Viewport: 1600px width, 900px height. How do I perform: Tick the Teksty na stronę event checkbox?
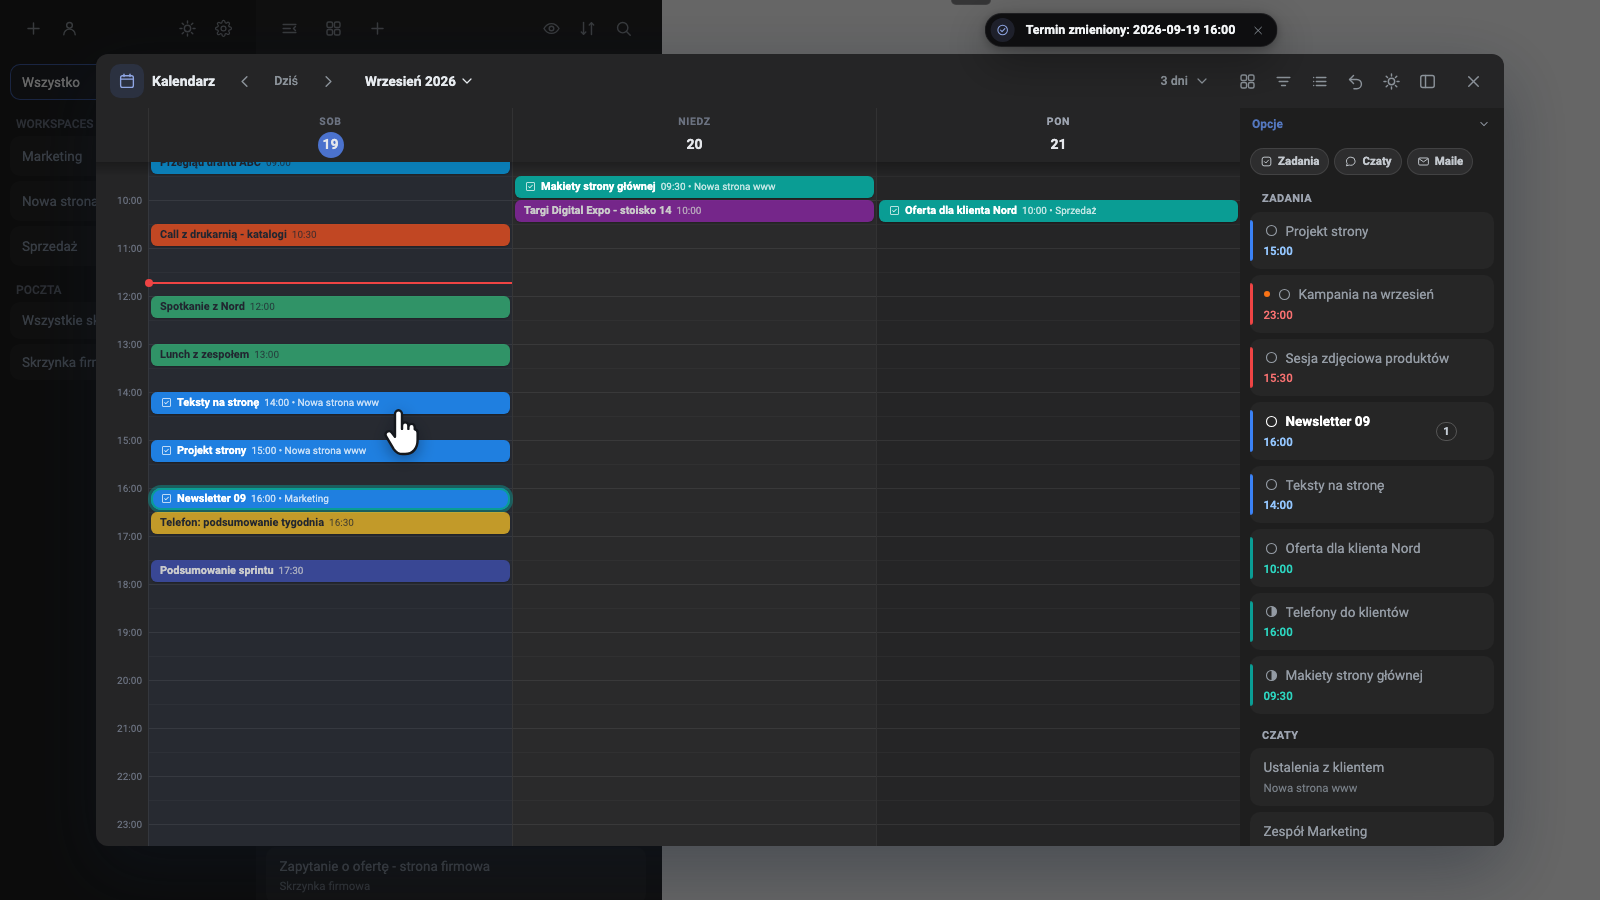166,403
